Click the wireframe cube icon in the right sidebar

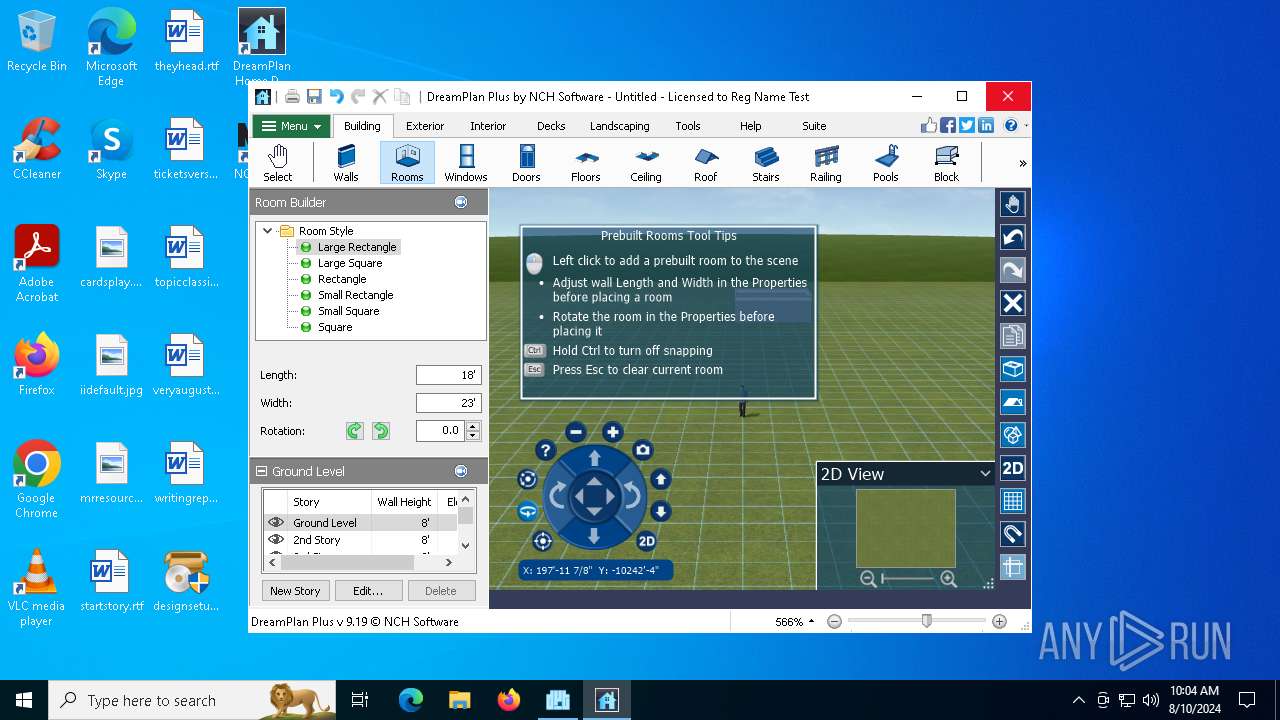[x=1013, y=435]
